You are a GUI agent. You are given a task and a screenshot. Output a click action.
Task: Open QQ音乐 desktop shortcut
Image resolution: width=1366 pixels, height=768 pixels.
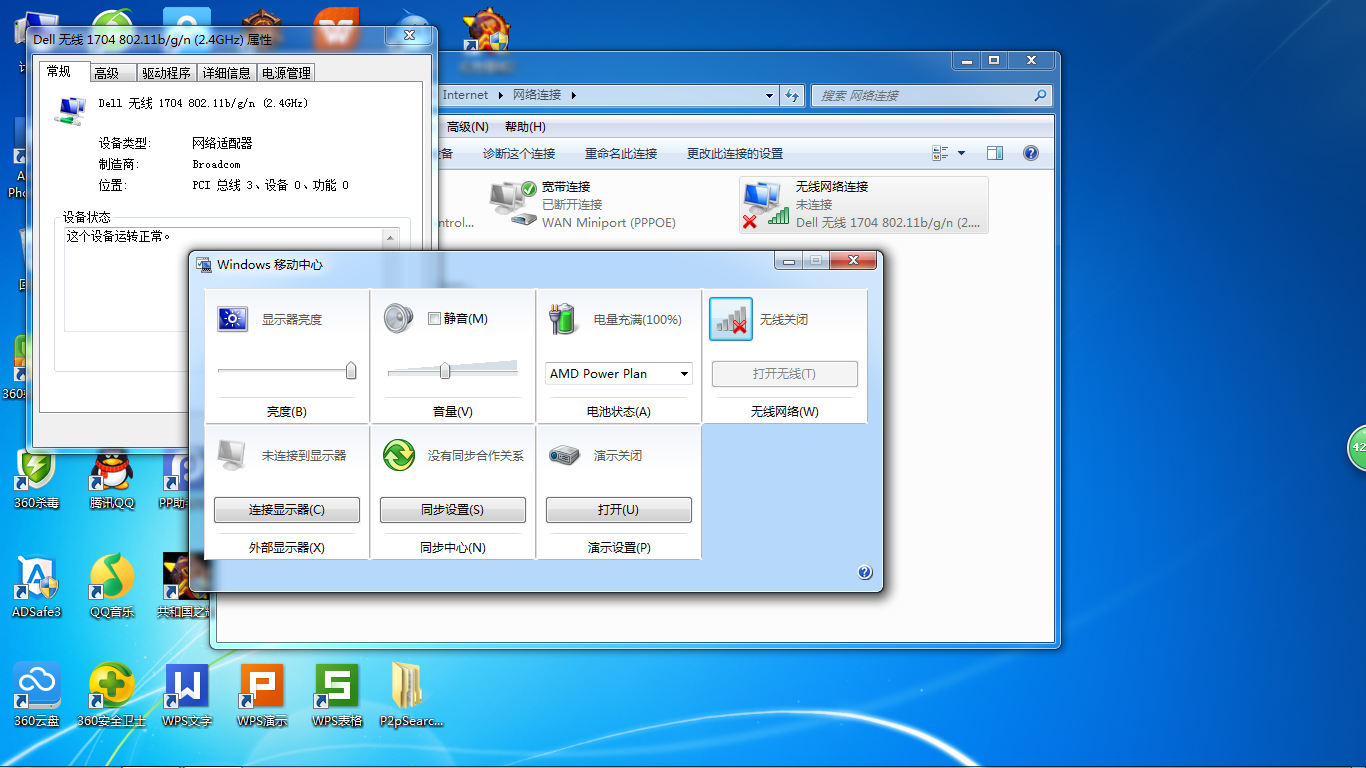click(112, 586)
